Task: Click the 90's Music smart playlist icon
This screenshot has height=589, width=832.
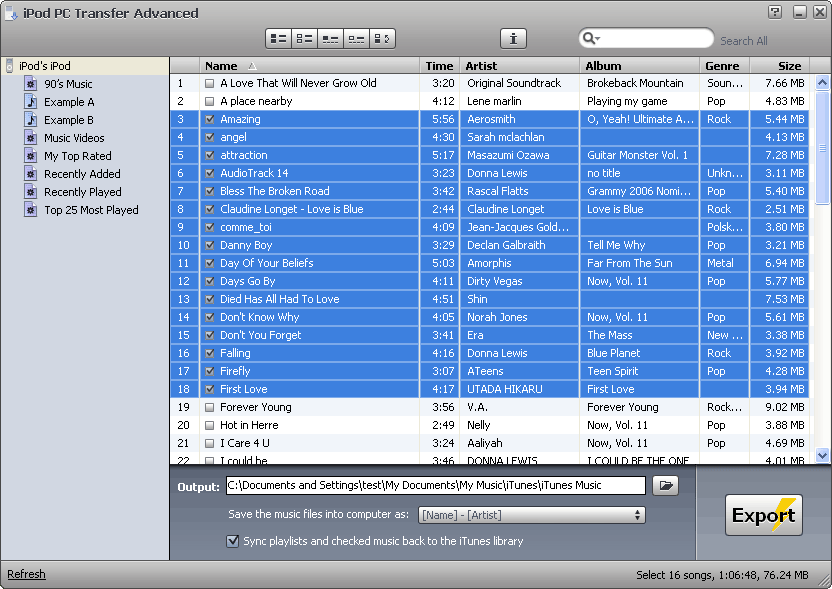Action: pyautogui.click(x=31, y=84)
